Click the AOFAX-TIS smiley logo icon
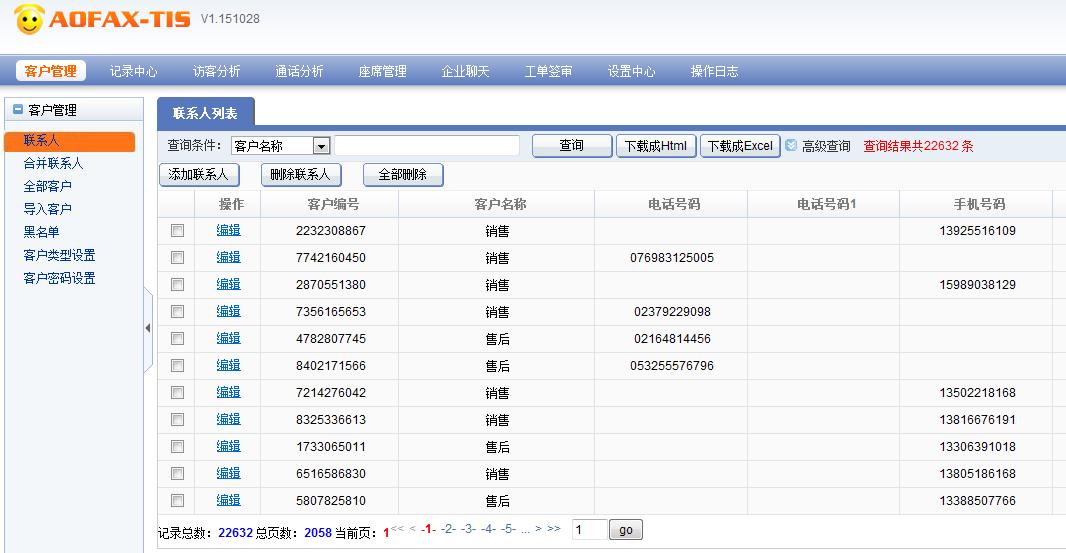 pos(30,19)
